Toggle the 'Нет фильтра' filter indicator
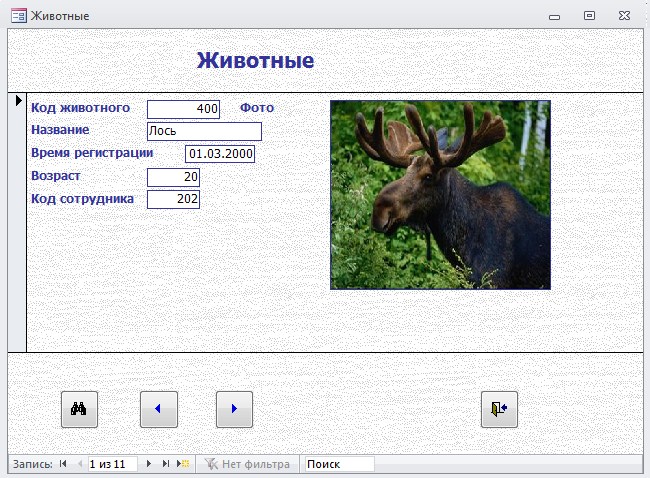 247,464
